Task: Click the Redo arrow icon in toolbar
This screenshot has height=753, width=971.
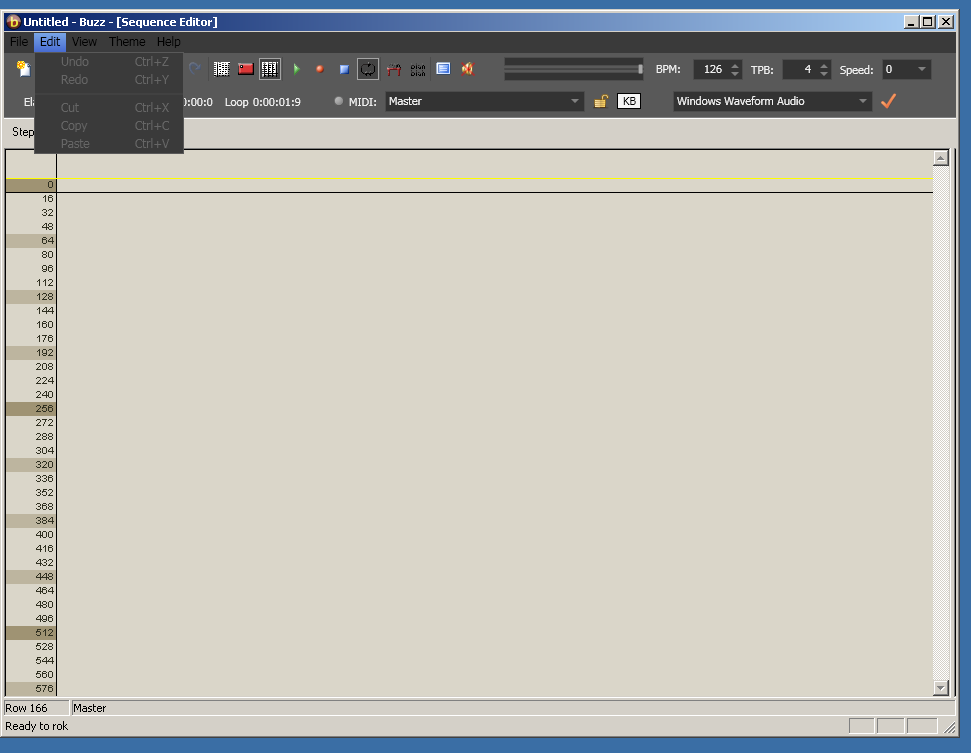Action: 194,68
